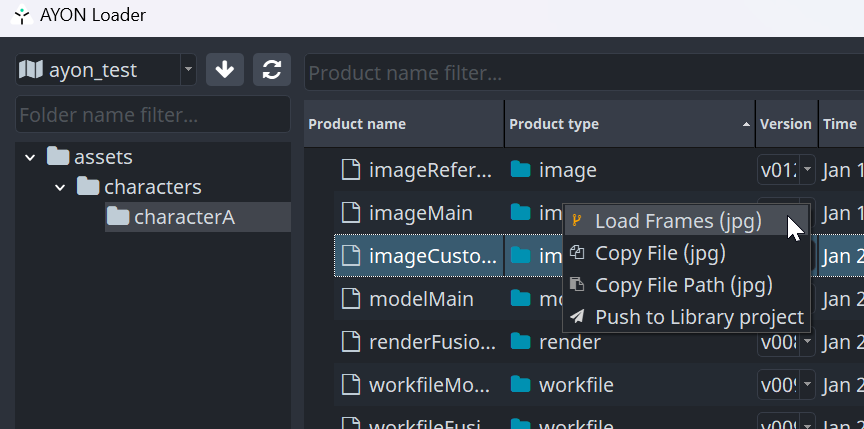Click the AYON logo in title bar
This screenshot has height=429, width=864.
click(x=18, y=15)
